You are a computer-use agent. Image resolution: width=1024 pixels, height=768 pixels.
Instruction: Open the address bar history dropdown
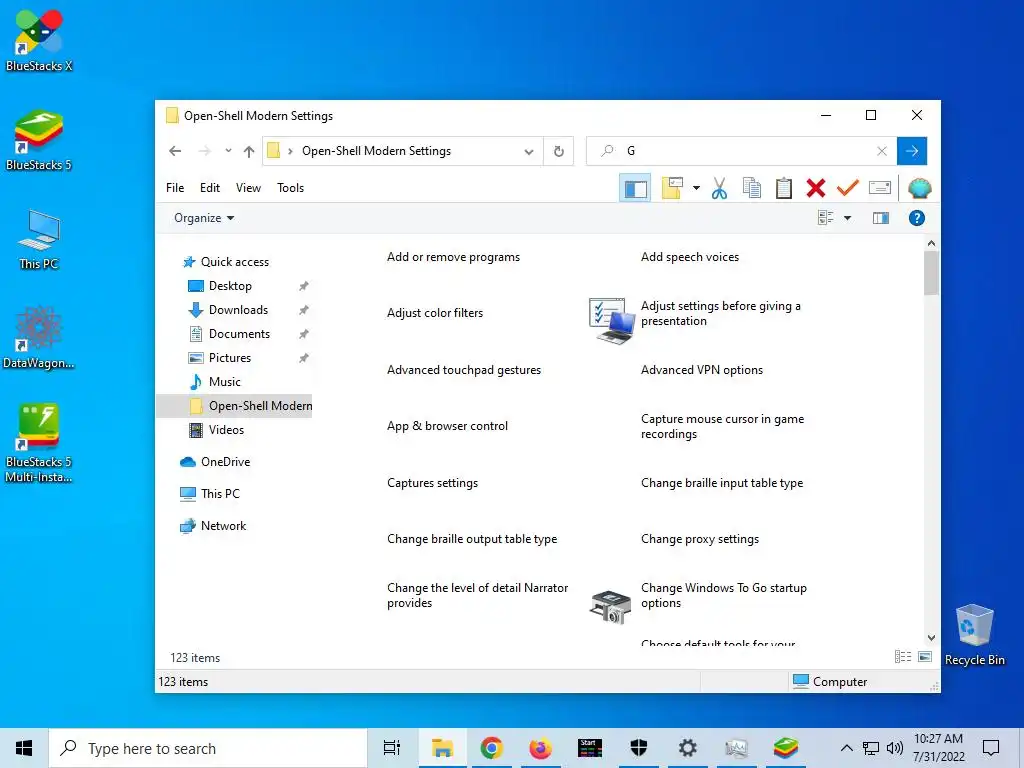click(528, 152)
